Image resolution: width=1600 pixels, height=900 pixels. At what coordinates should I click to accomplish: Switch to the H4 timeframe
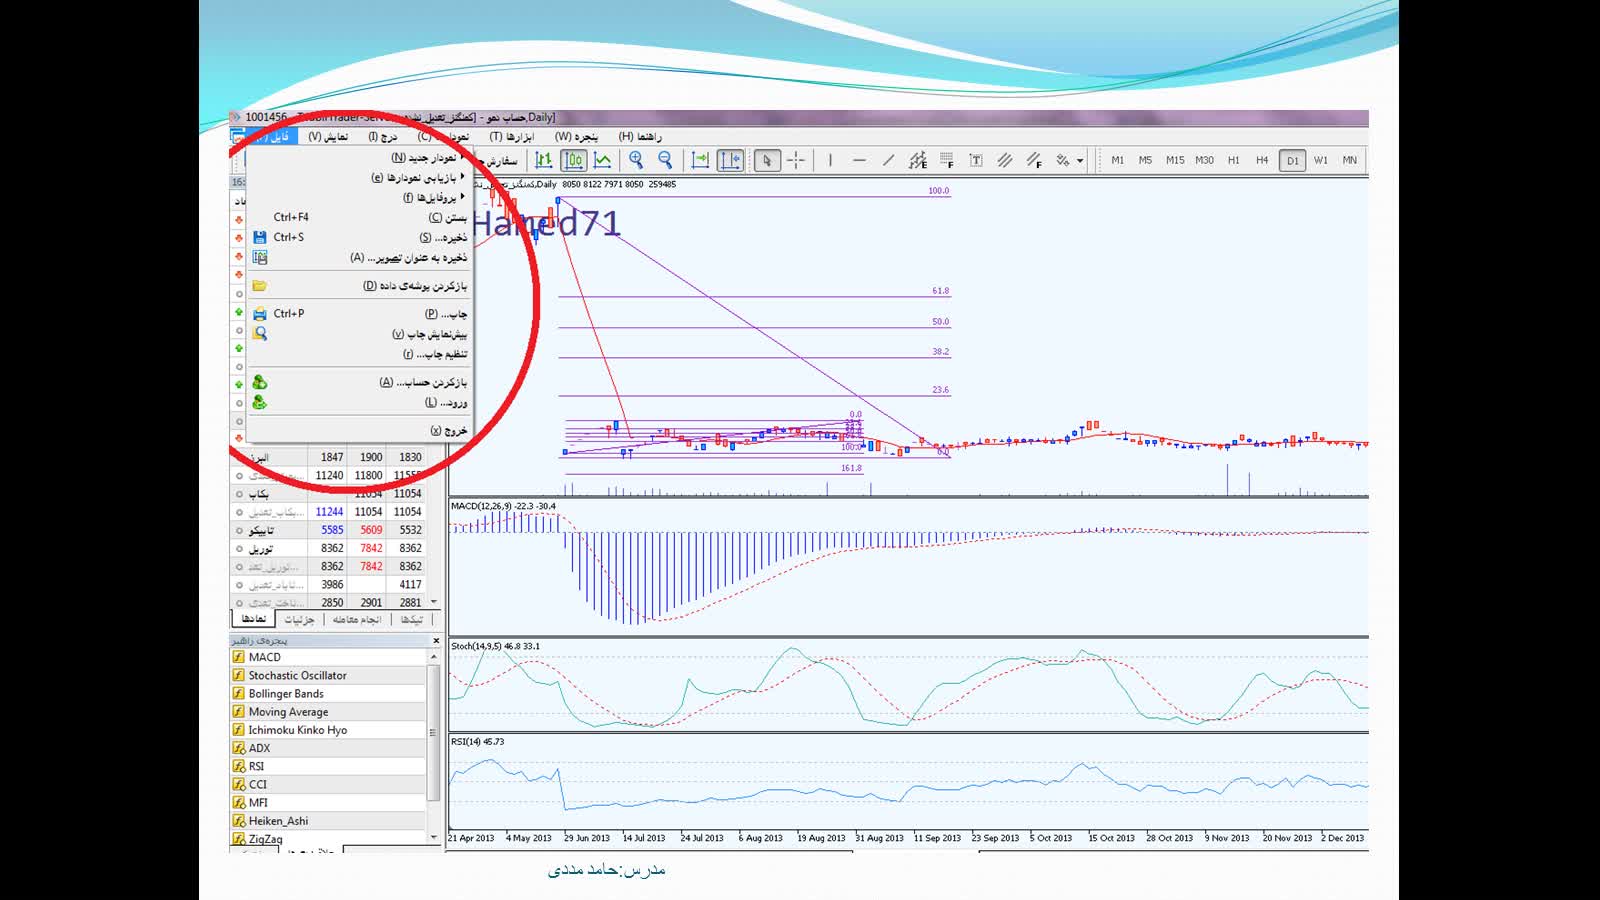[1262, 160]
